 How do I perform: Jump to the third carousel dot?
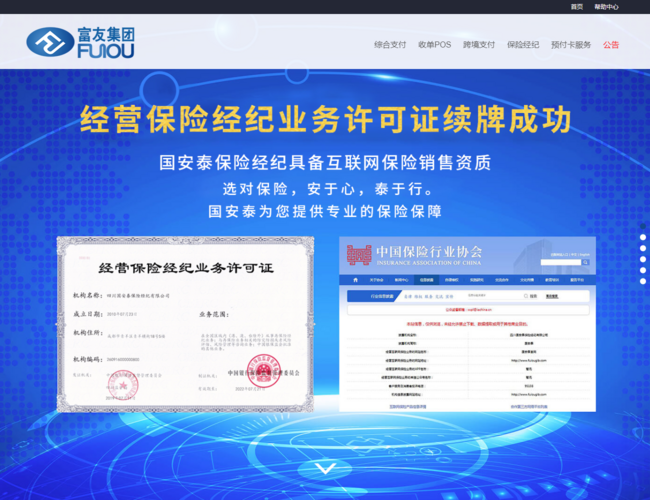tap(643, 259)
